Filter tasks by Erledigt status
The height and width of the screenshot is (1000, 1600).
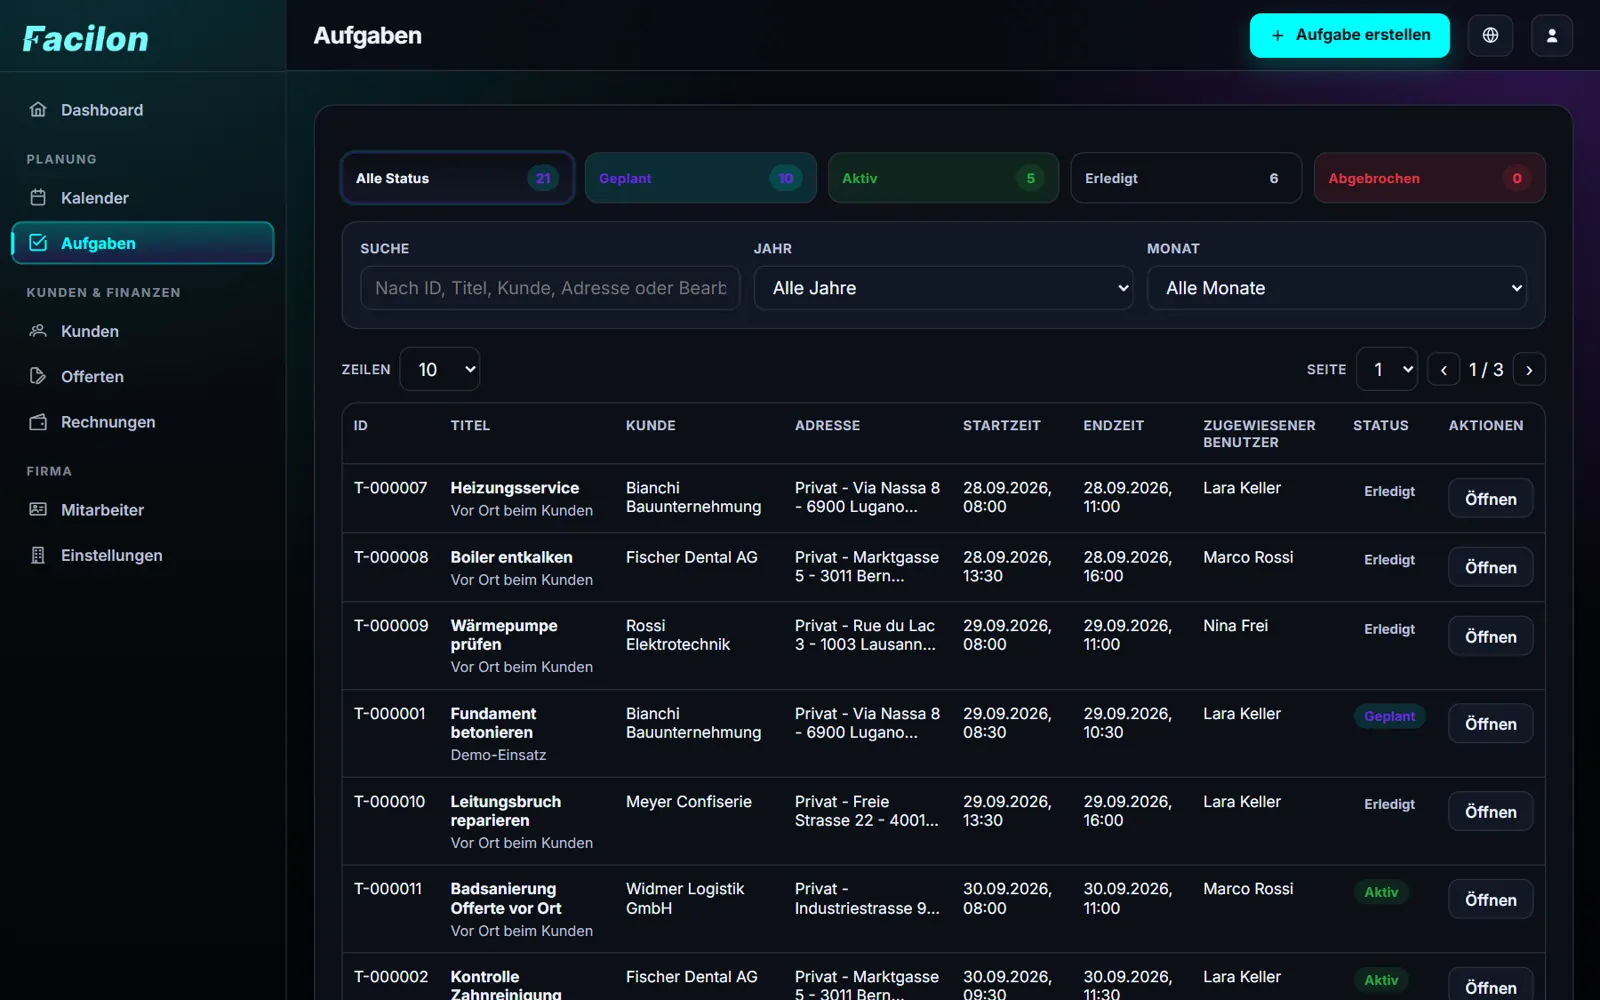pos(1186,178)
